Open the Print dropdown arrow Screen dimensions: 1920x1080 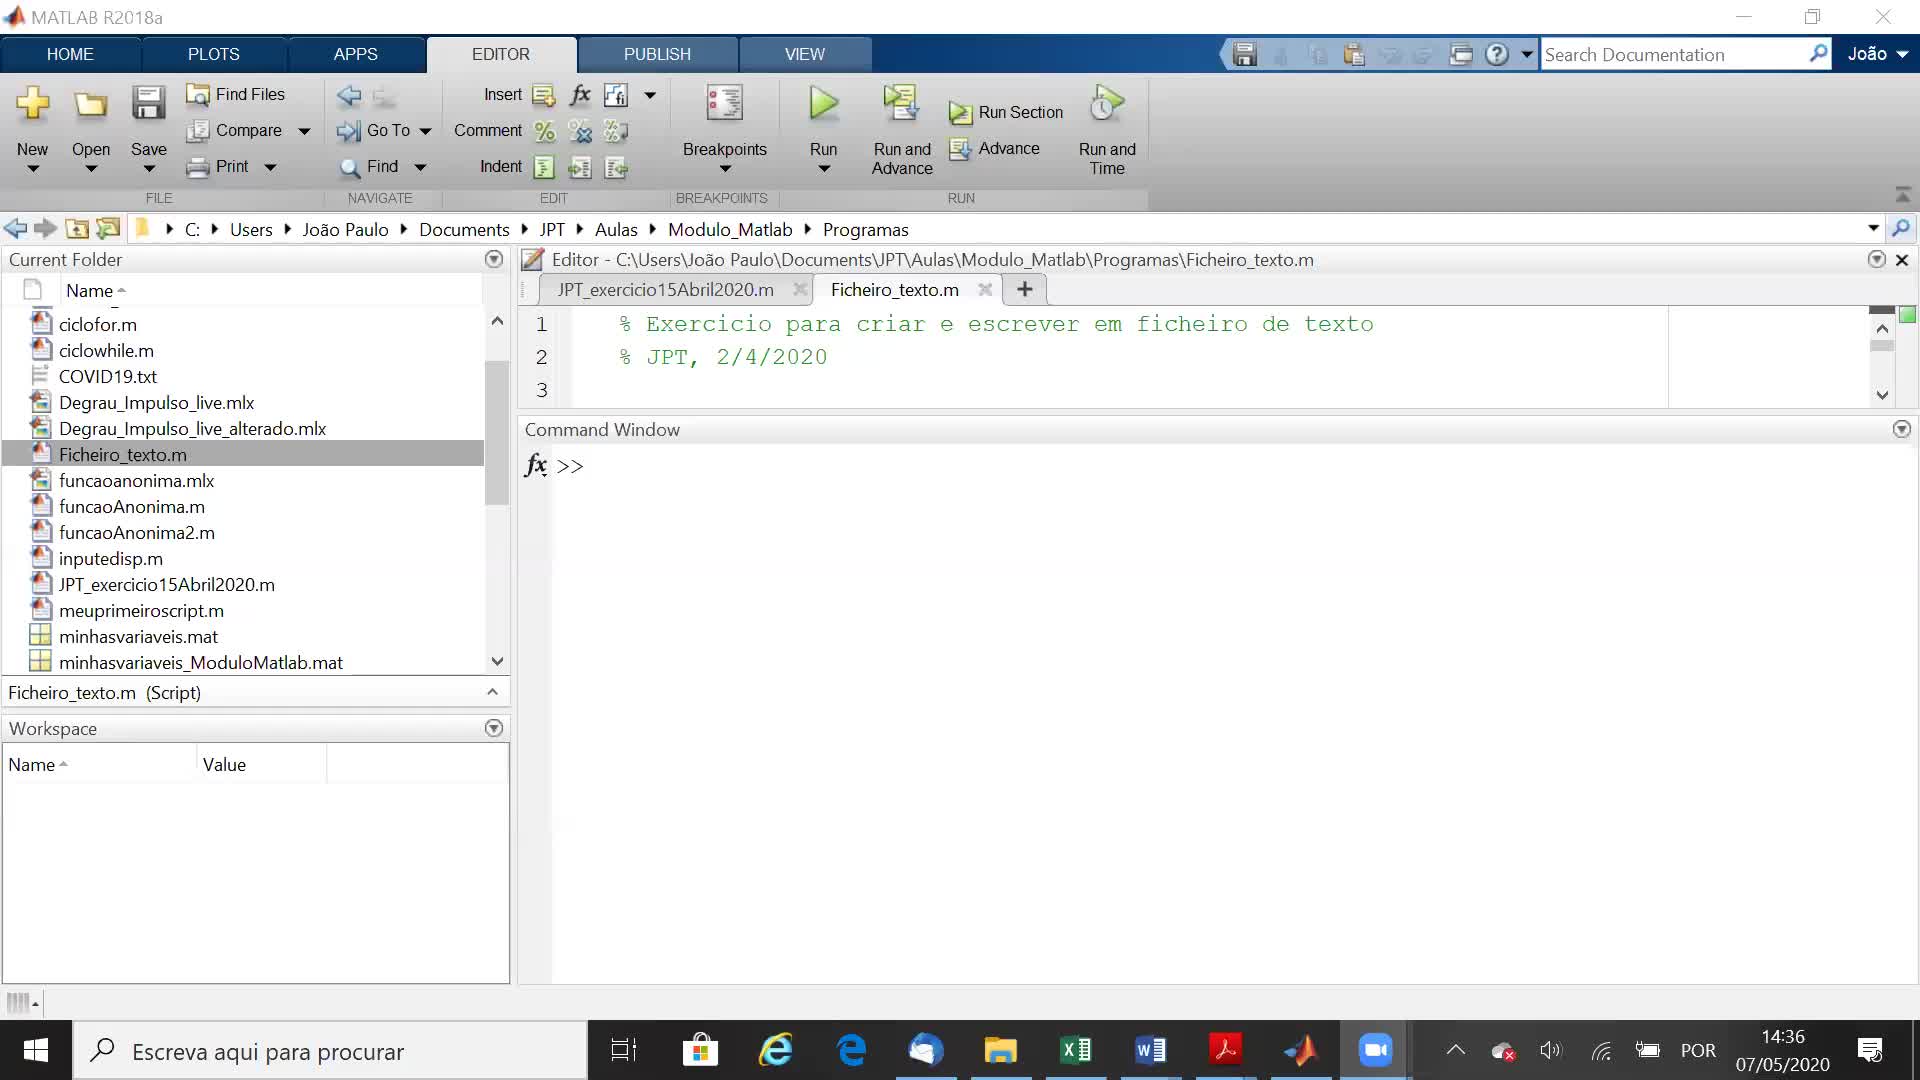tap(270, 167)
